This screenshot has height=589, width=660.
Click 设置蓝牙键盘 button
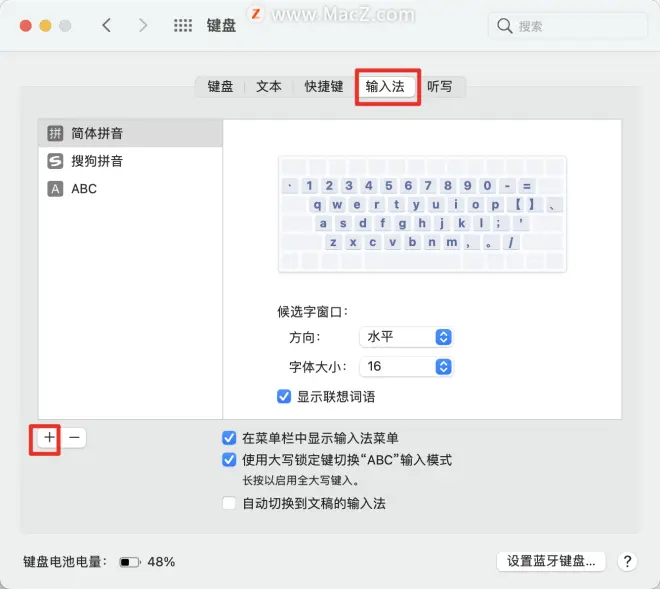point(551,561)
